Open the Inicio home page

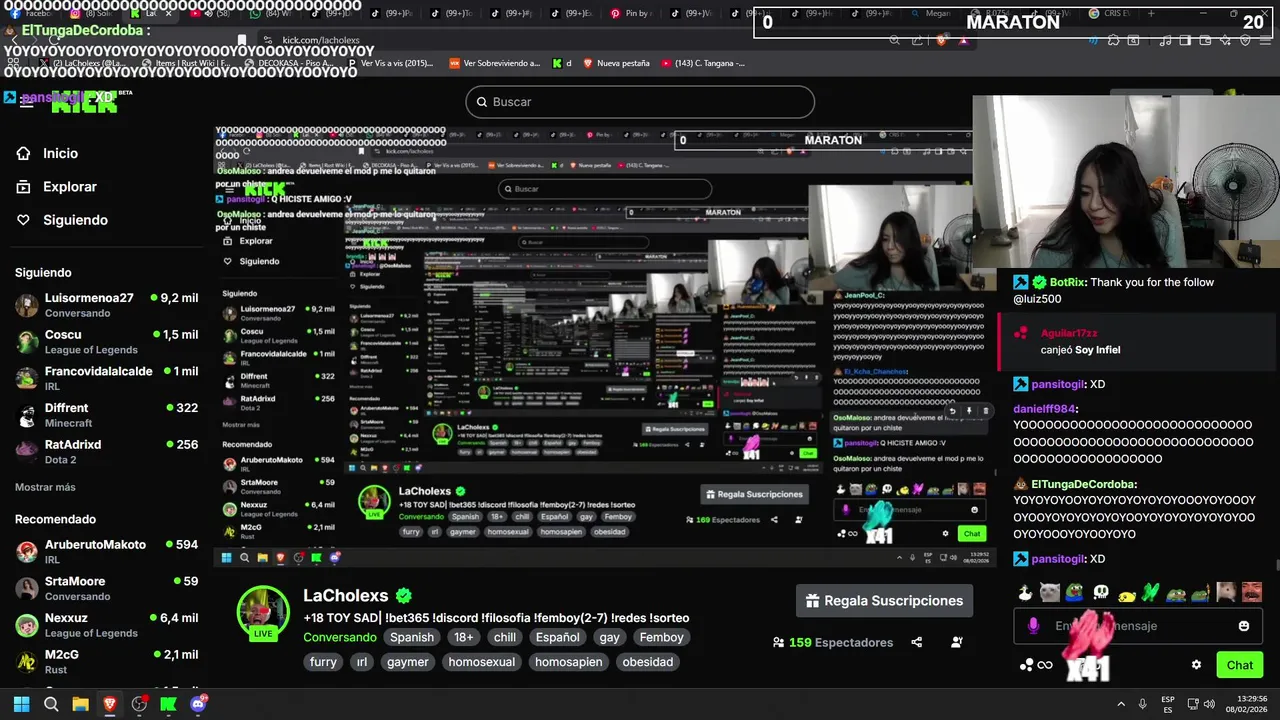(47, 153)
